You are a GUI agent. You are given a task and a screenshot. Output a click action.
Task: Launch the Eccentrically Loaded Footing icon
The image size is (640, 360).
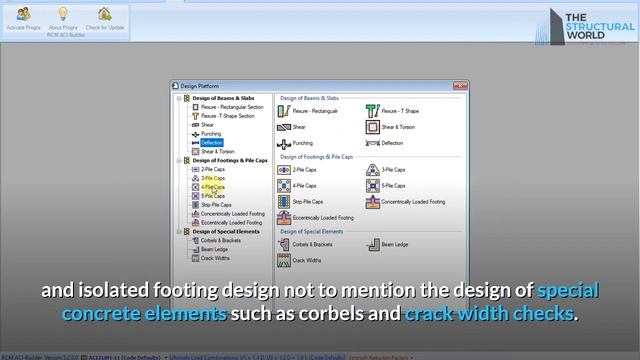point(284,218)
